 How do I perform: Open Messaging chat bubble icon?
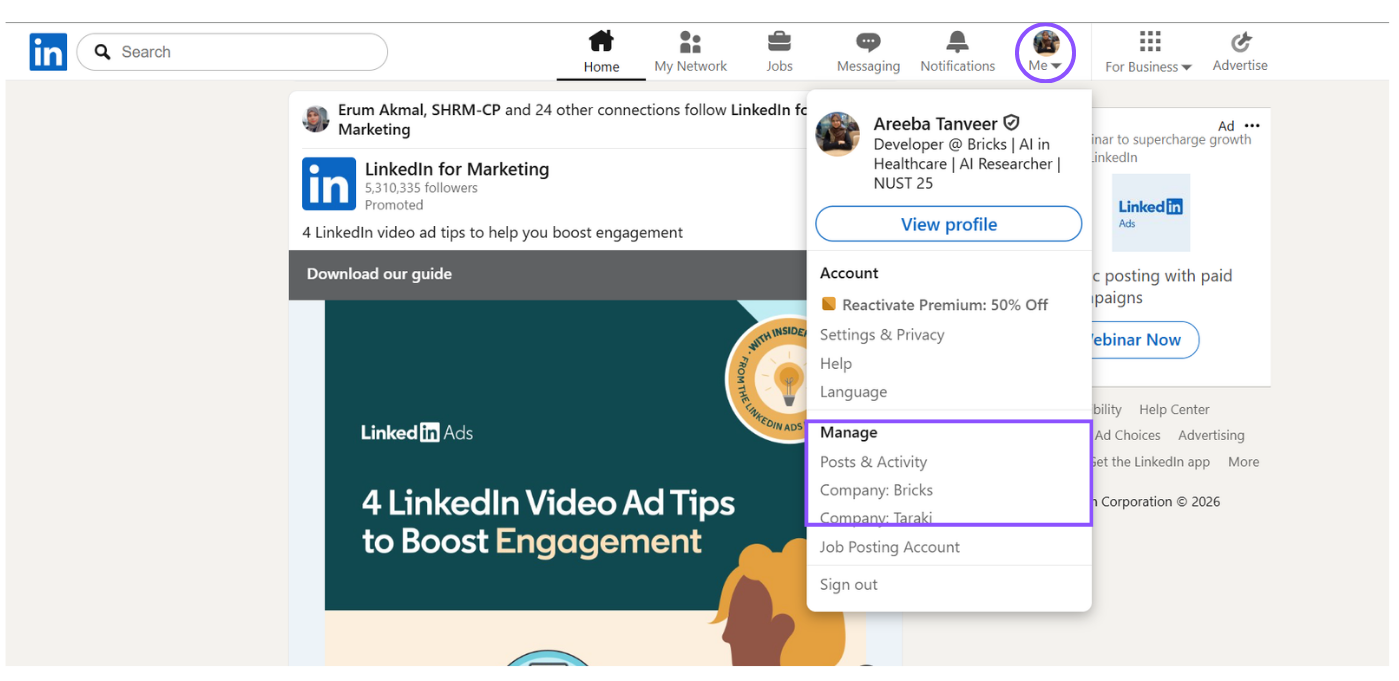[x=868, y=42]
